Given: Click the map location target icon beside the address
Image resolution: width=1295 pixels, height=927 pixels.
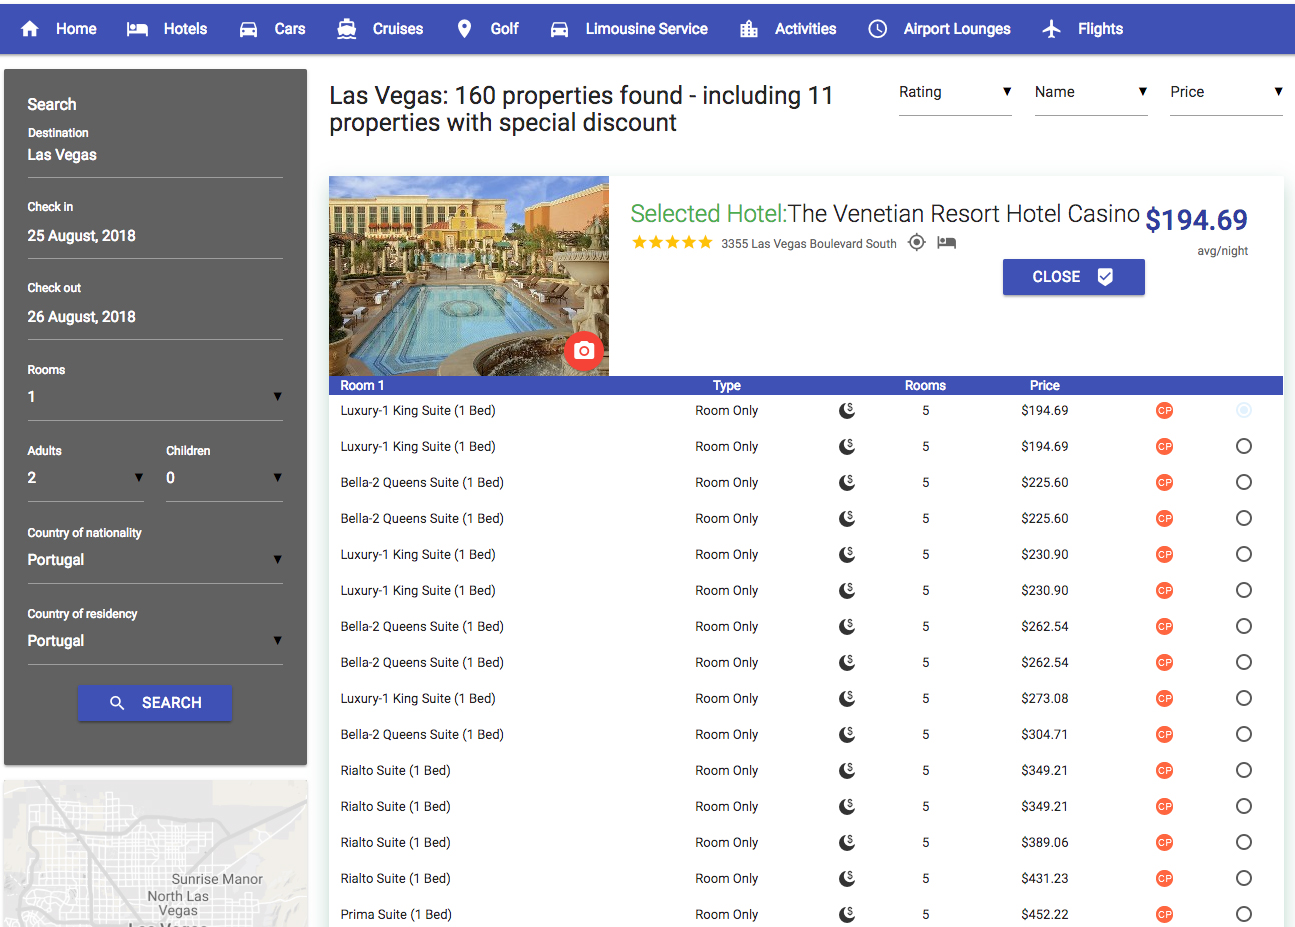Looking at the screenshot, I should pyautogui.click(x=916, y=242).
